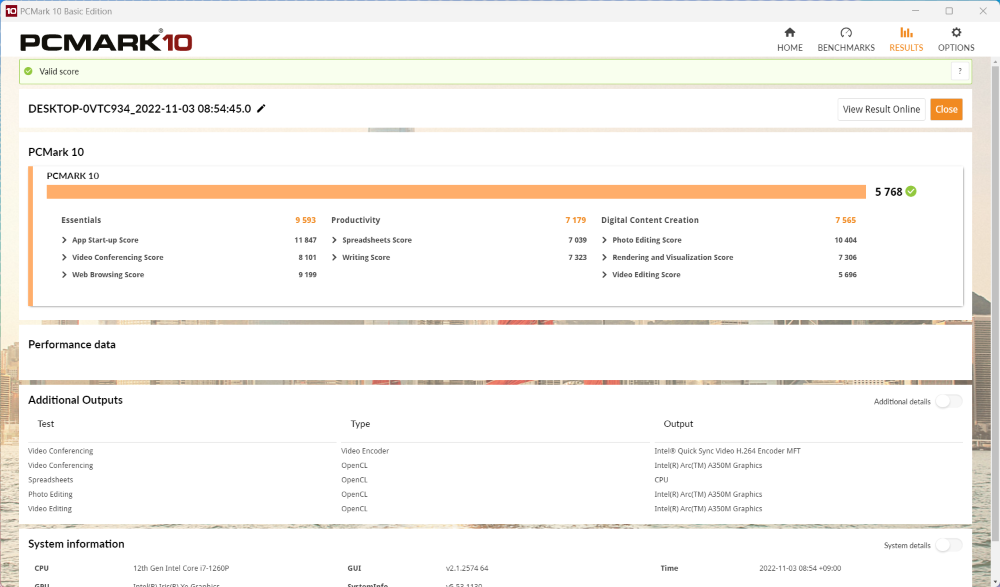Turn on the System details toggle

948,545
